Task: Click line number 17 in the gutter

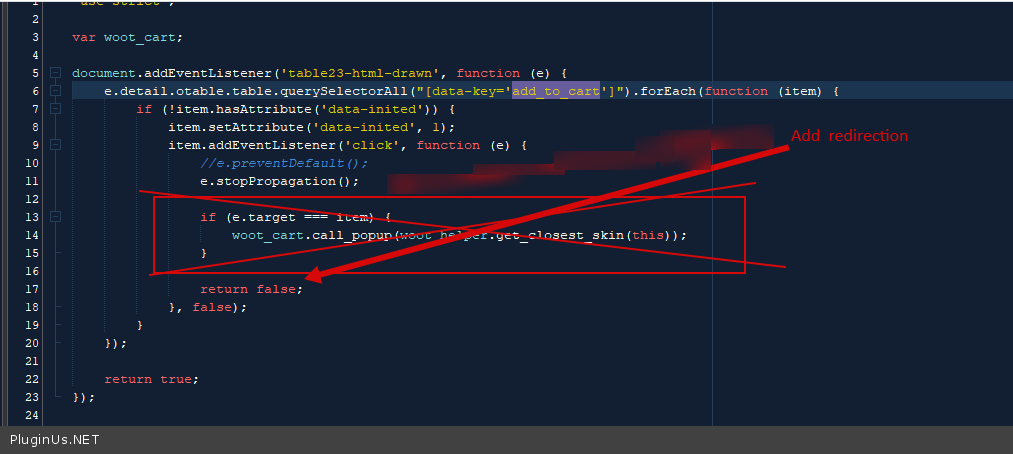Action: (x=31, y=289)
